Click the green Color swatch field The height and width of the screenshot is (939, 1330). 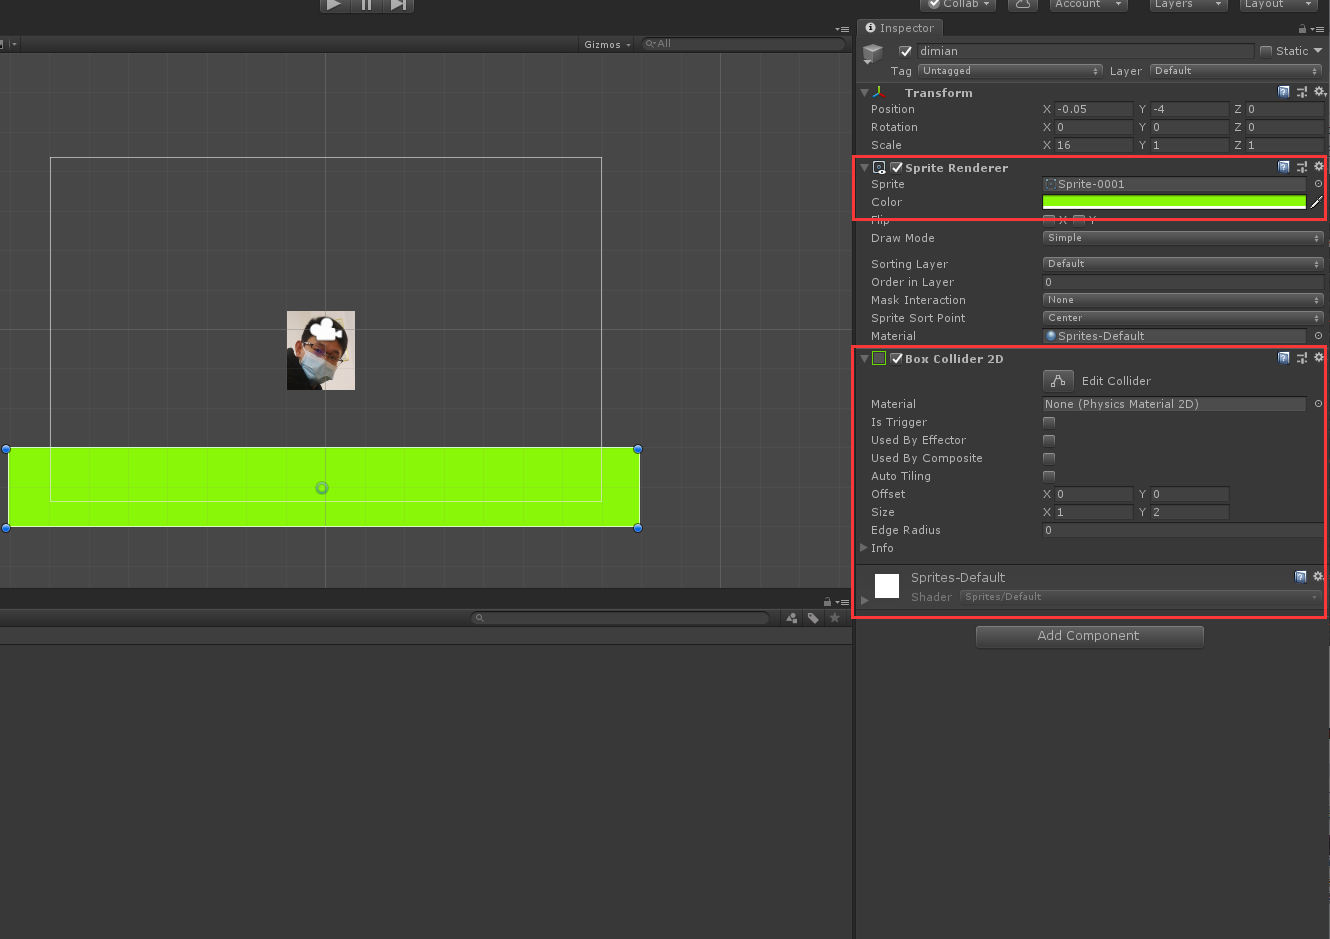pos(1174,202)
